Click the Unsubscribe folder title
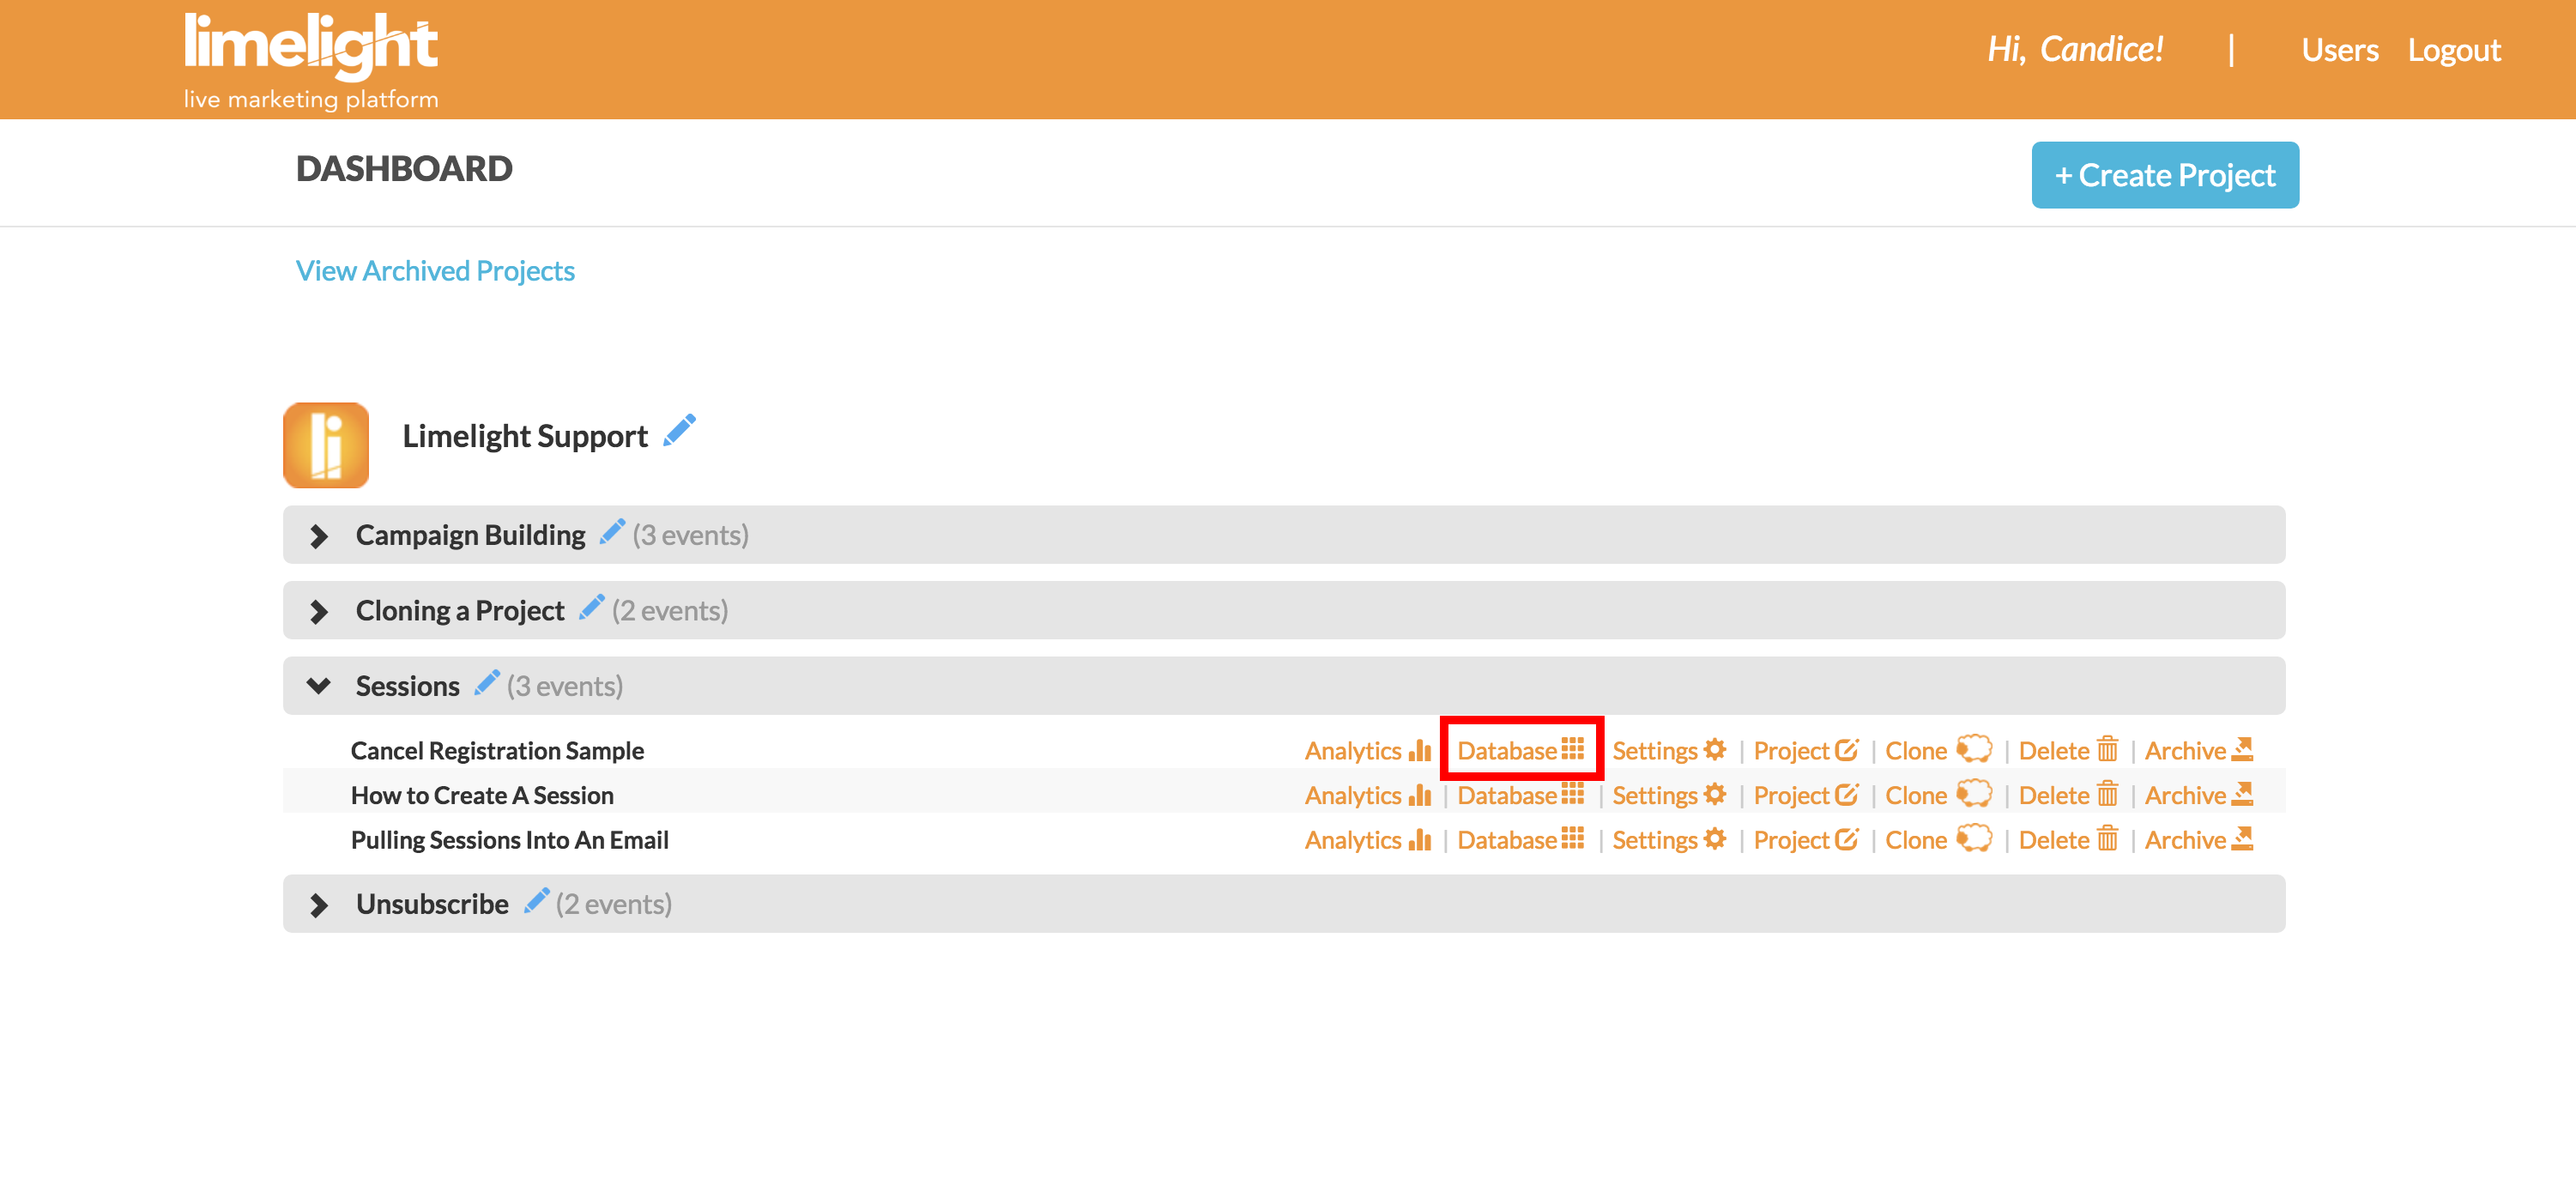 click(x=432, y=904)
